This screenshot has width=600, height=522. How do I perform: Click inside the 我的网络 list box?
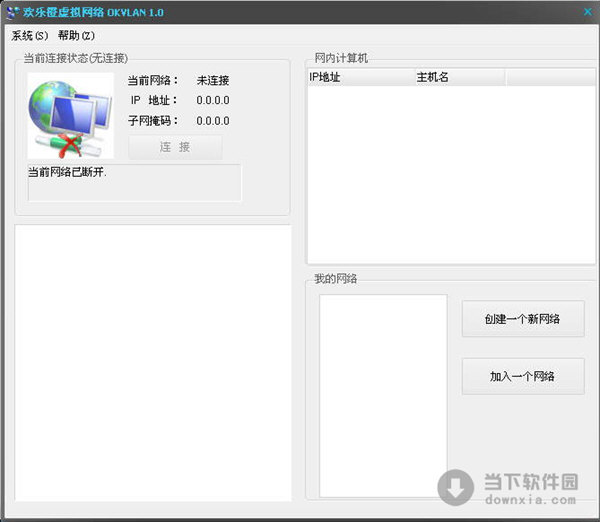point(383,395)
